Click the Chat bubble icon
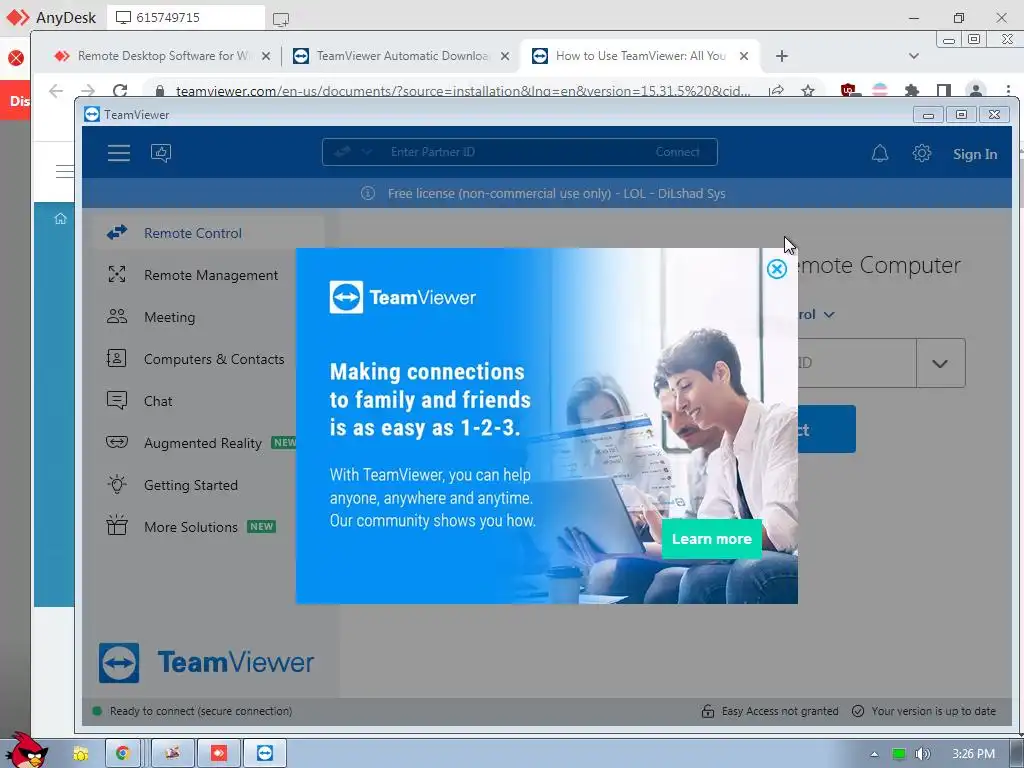The height and width of the screenshot is (768, 1024). click(117, 400)
